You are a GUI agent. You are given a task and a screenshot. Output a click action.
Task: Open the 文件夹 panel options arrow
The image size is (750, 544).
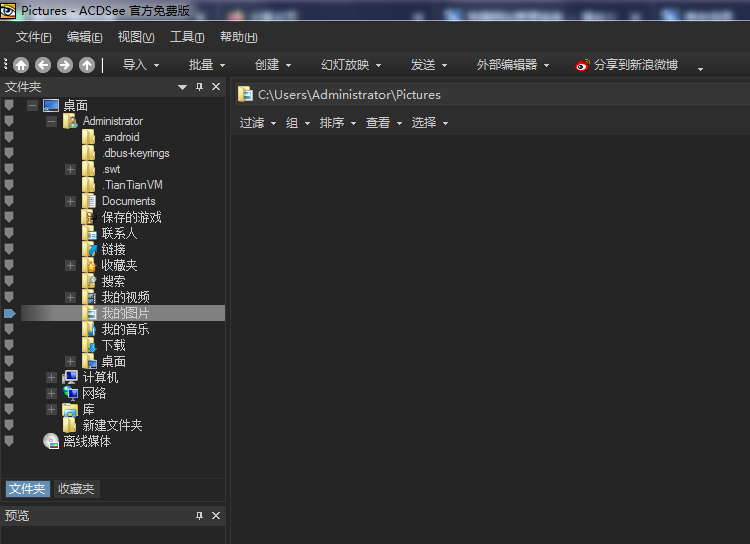click(x=182, y=87)
